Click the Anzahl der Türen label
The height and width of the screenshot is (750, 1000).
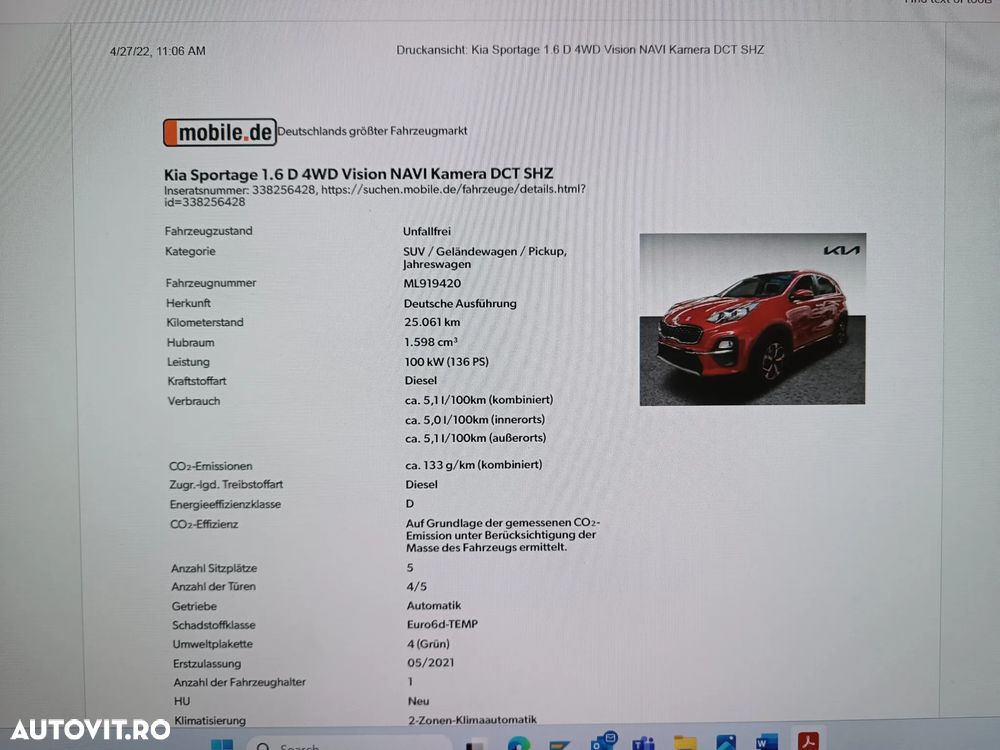213,587
